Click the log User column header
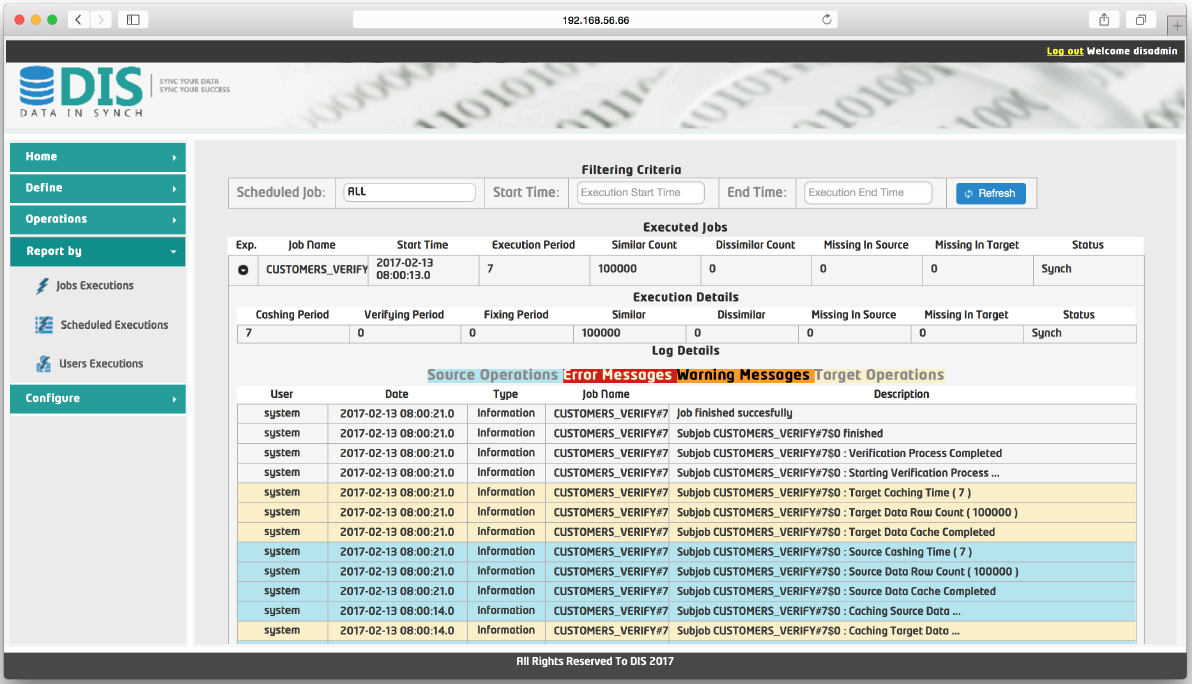The height and width of the screenshot is (684, 1192). [x=282, y=394]
